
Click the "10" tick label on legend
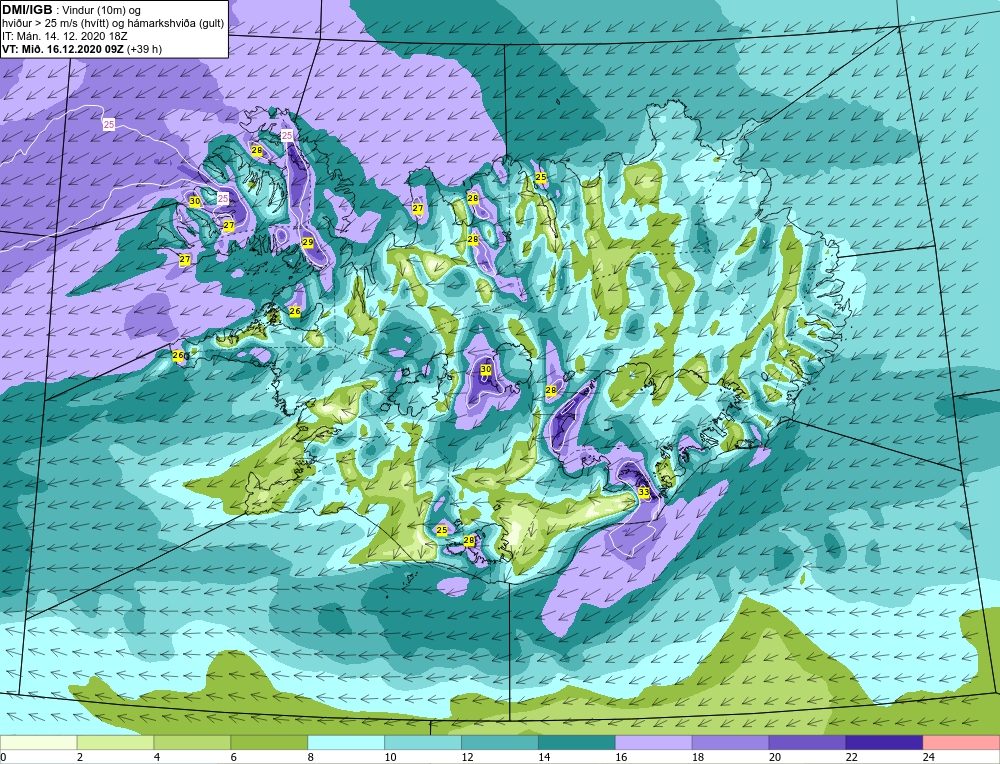(x=390, y=757)
